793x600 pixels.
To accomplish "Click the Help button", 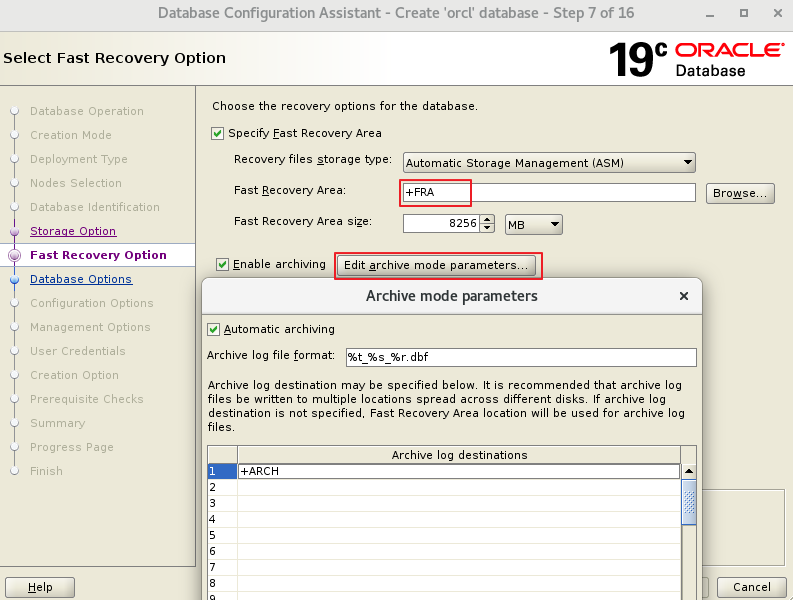I will click(40, 587).
